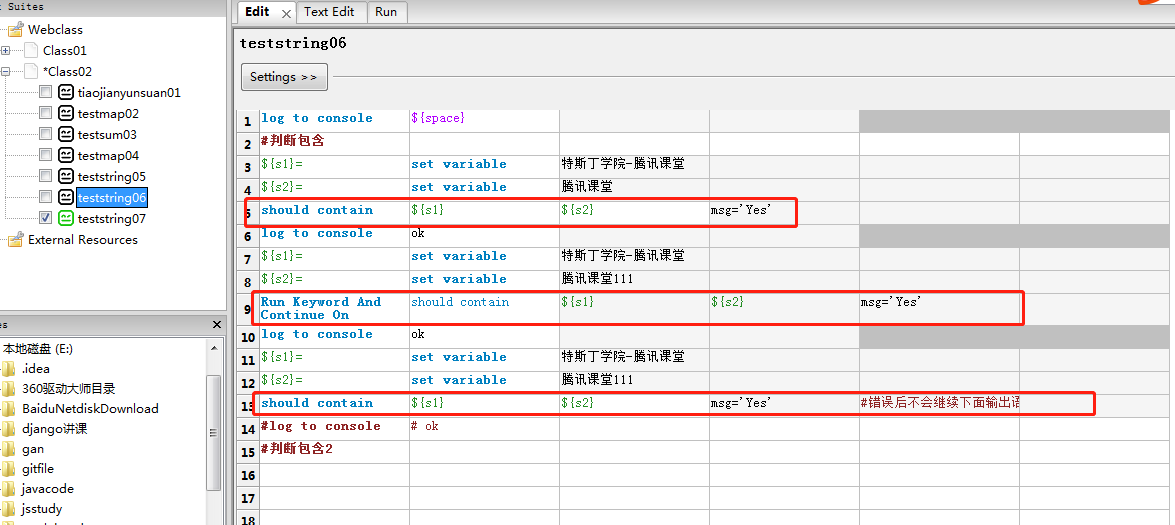Select row 13 comment #错误后不会继续下面输出语 cell

point(939,404)
